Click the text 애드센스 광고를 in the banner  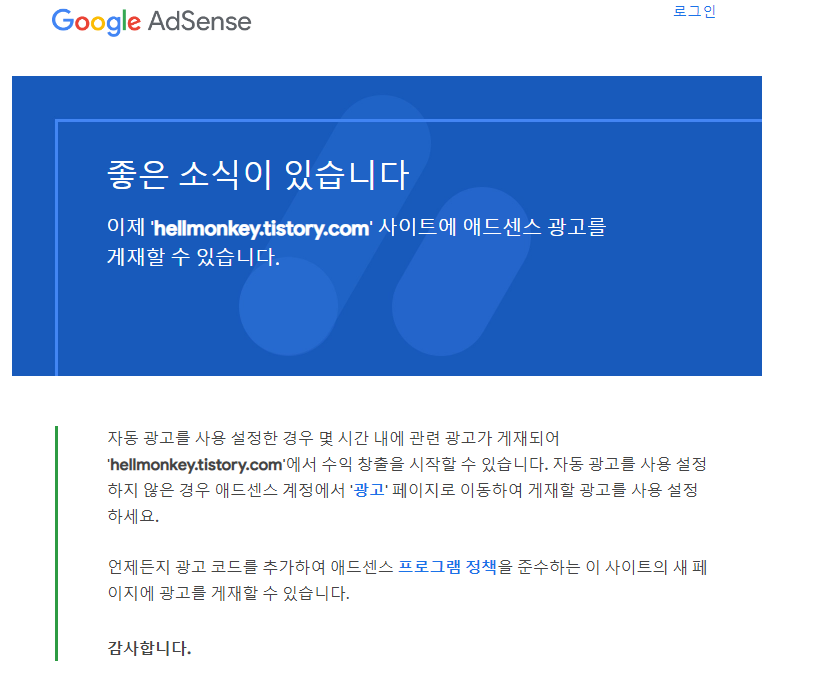[x=534, y=227]
